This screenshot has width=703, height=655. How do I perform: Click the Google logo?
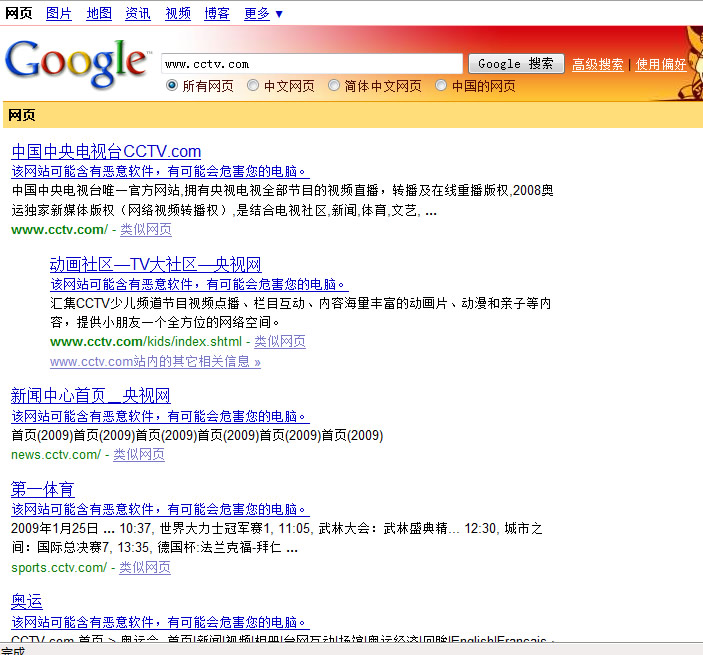click(x=77, y=62)
